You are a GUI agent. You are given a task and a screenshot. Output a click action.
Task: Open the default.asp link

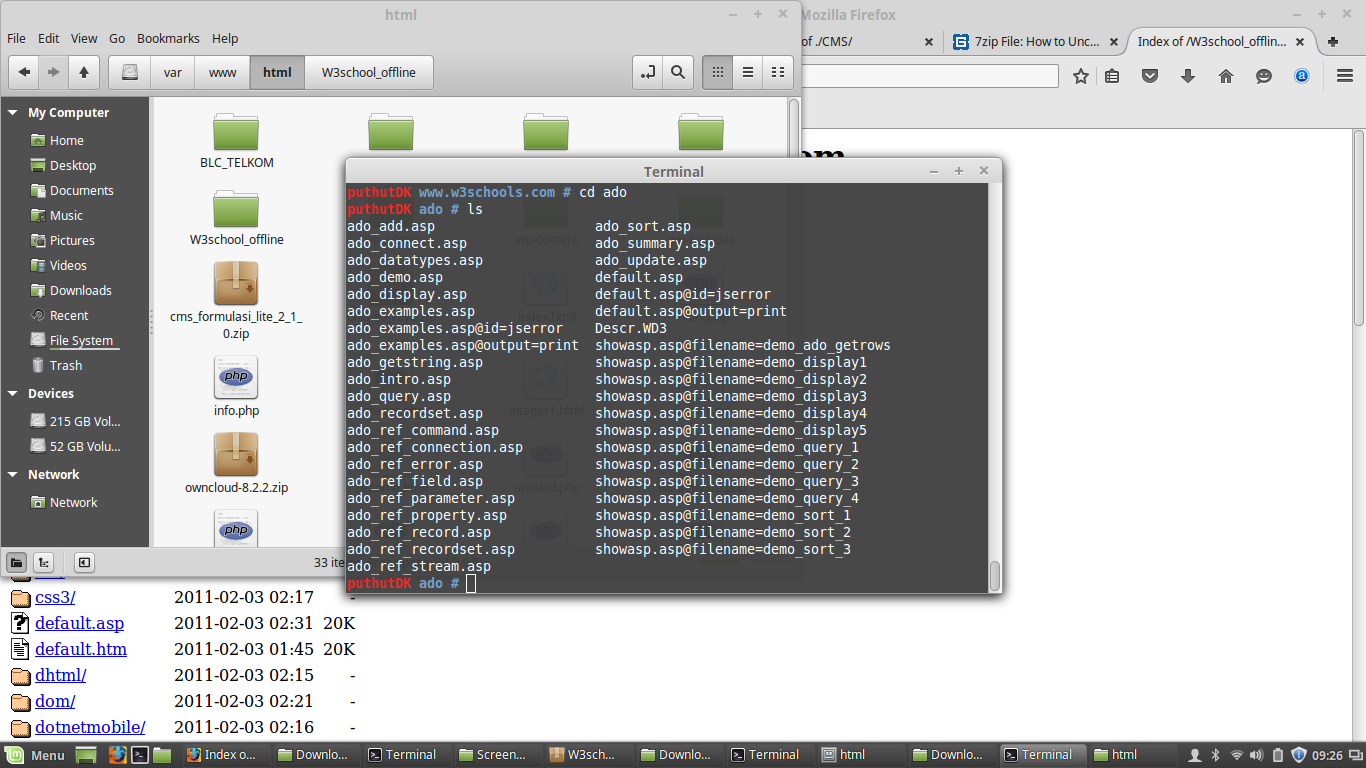pyautogui.click(x=79, y=623)
